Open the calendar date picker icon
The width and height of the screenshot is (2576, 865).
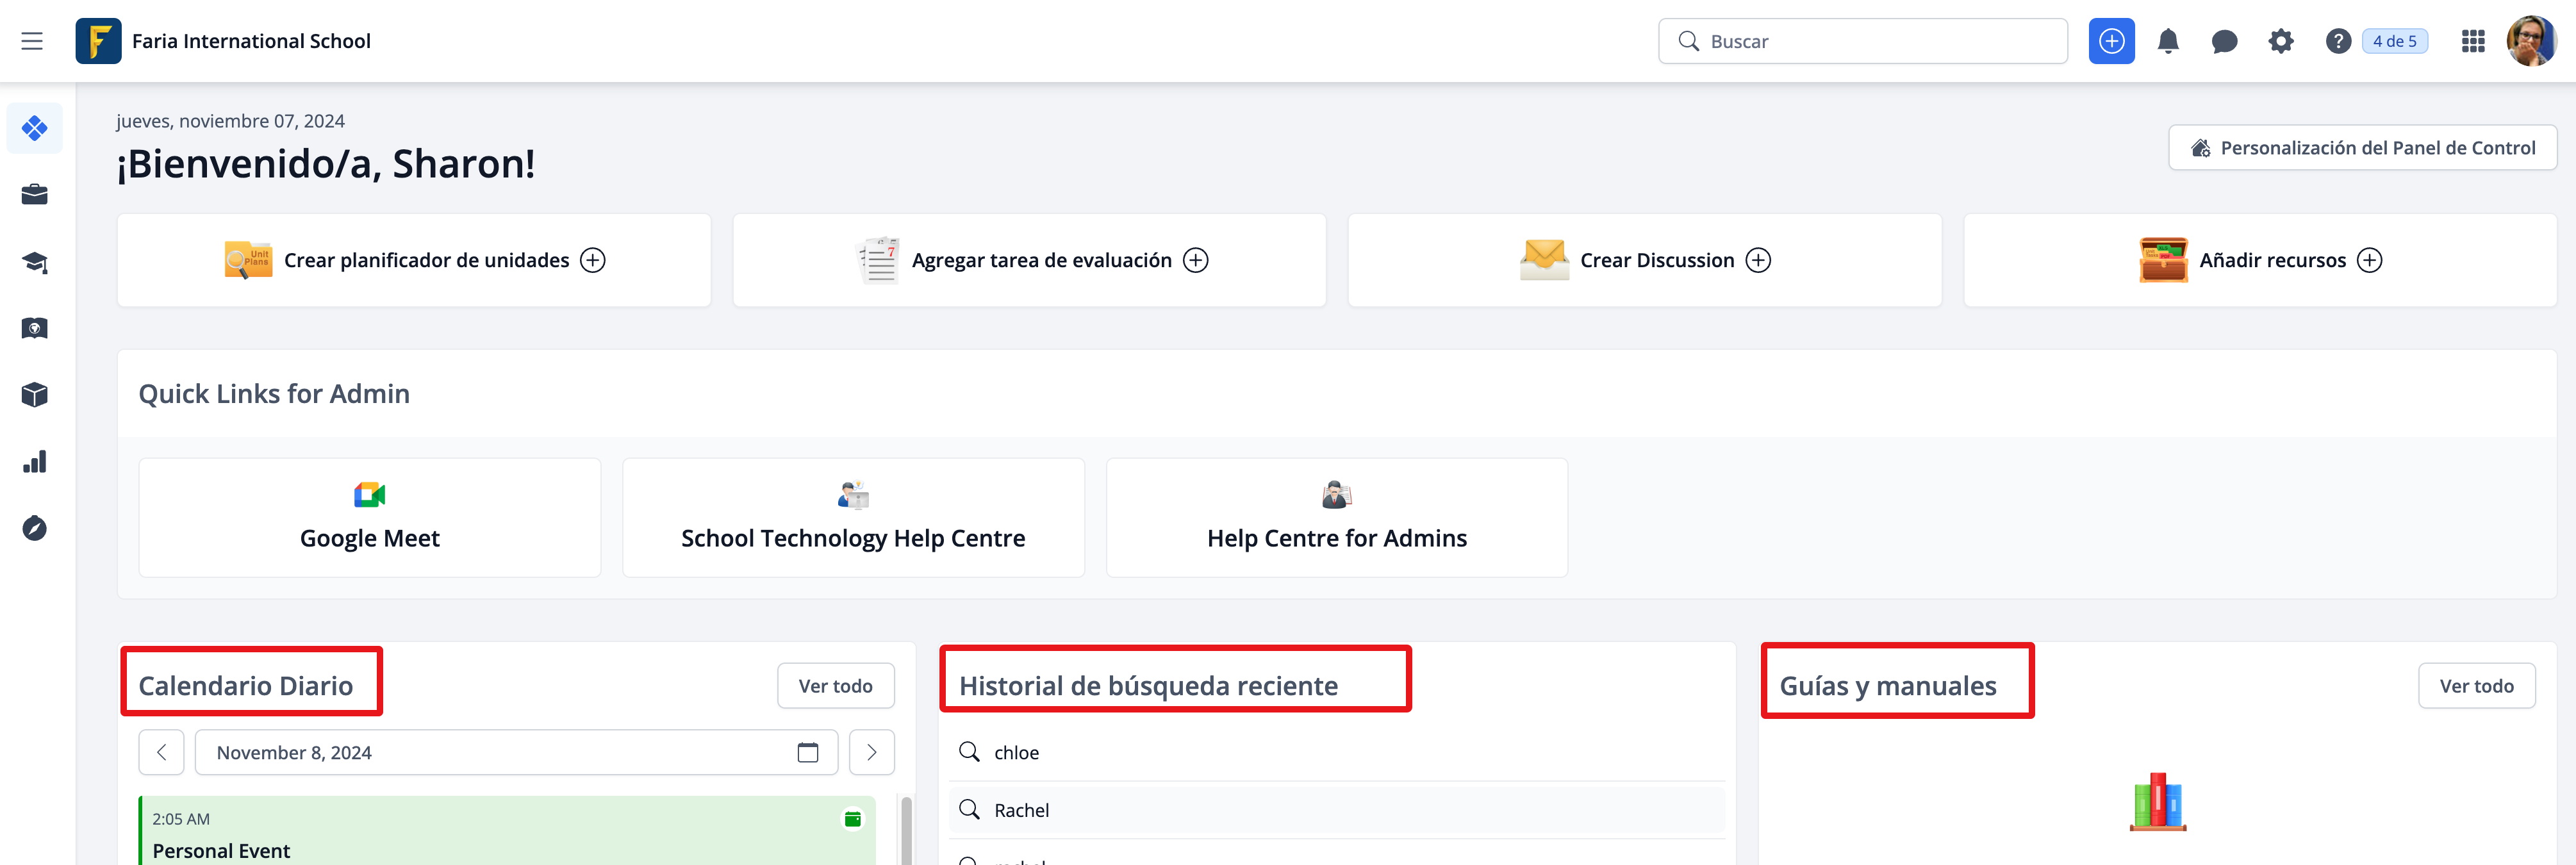point(807,752)
